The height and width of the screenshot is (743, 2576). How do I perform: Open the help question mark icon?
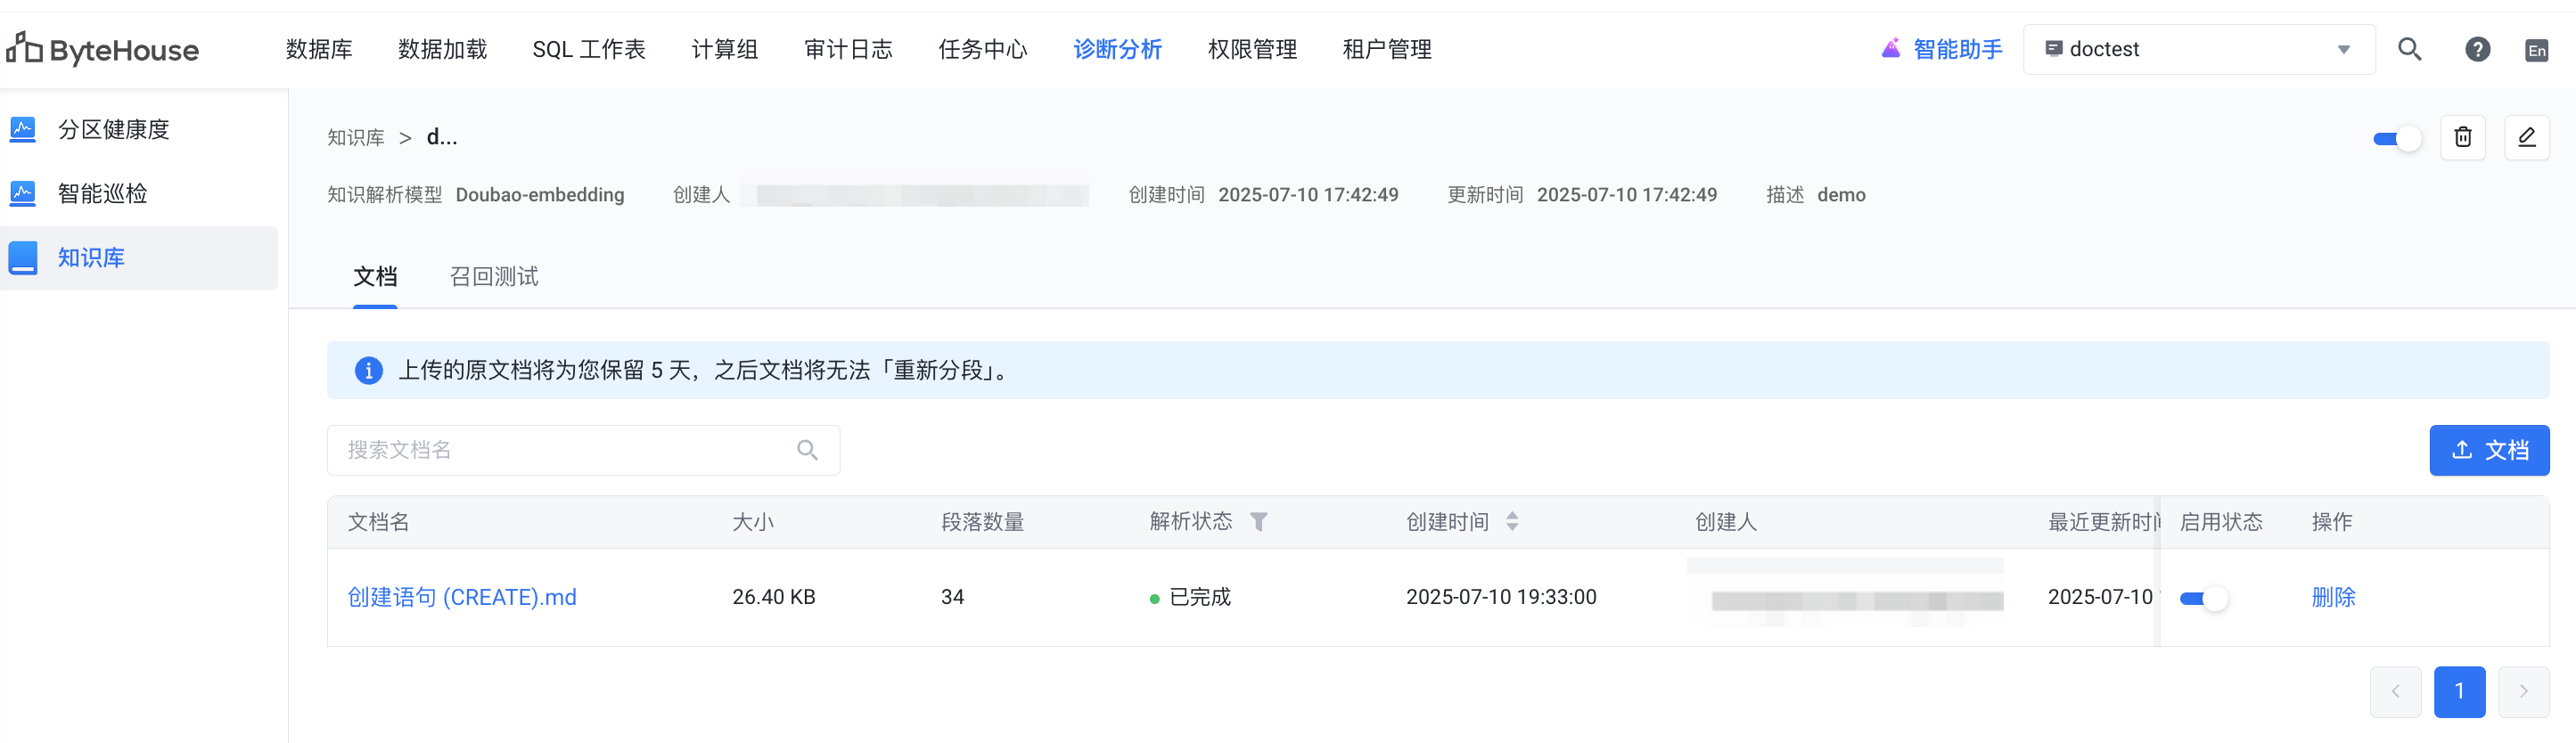(2477, 49)
